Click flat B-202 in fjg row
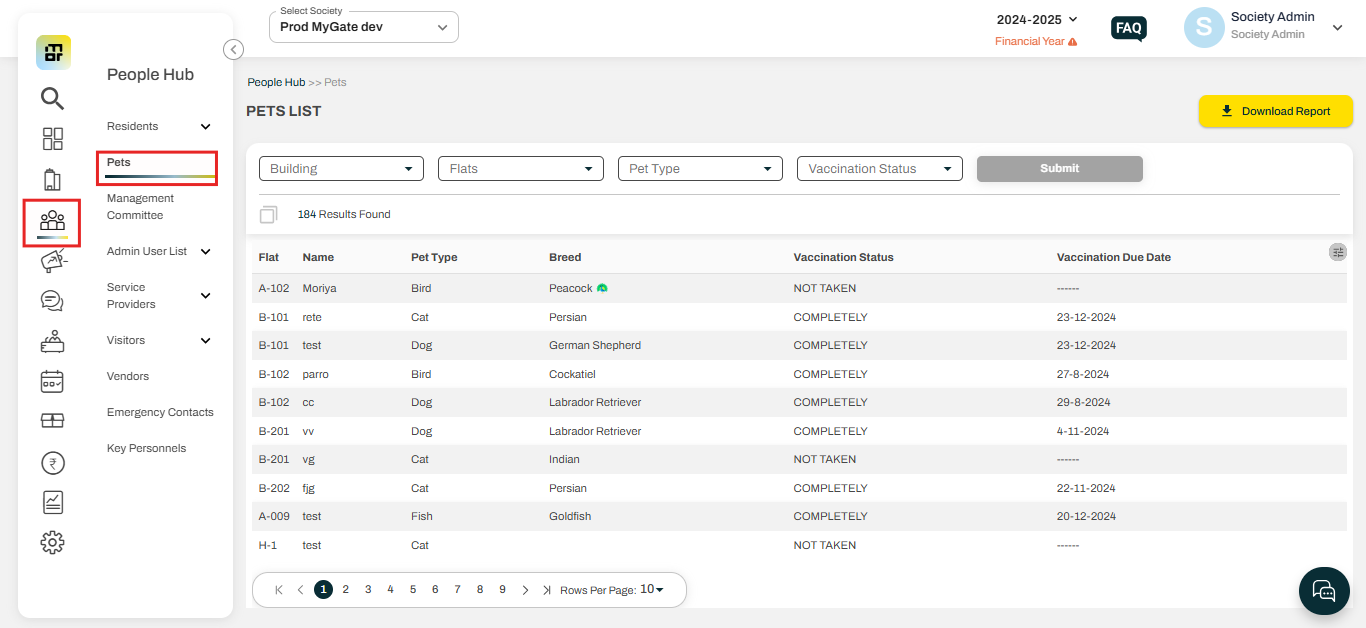 [274, 488]
